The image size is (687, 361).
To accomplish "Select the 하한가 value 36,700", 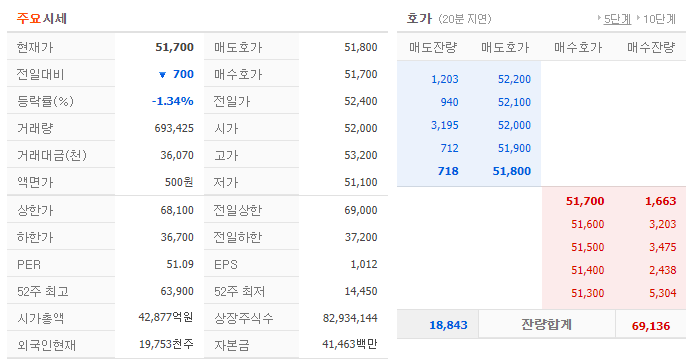I will coord(177,237).
